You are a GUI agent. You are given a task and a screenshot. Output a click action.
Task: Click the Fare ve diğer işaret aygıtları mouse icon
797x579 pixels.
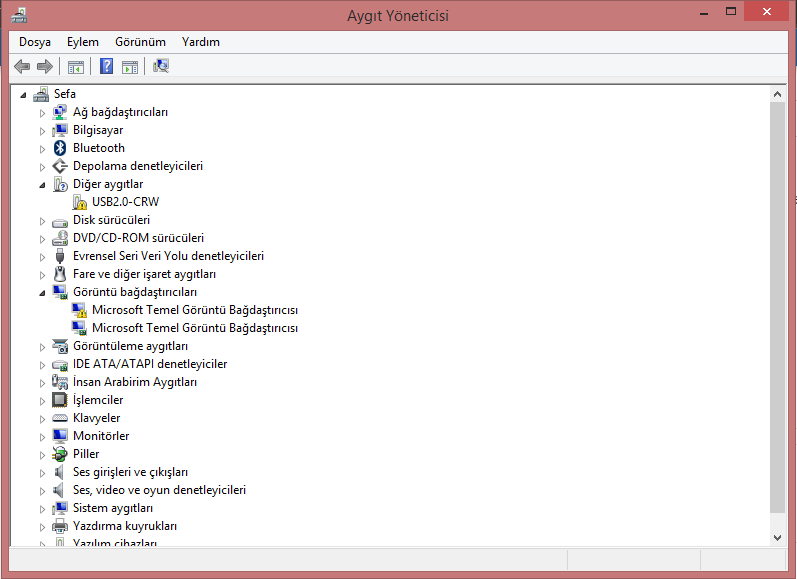60,274
